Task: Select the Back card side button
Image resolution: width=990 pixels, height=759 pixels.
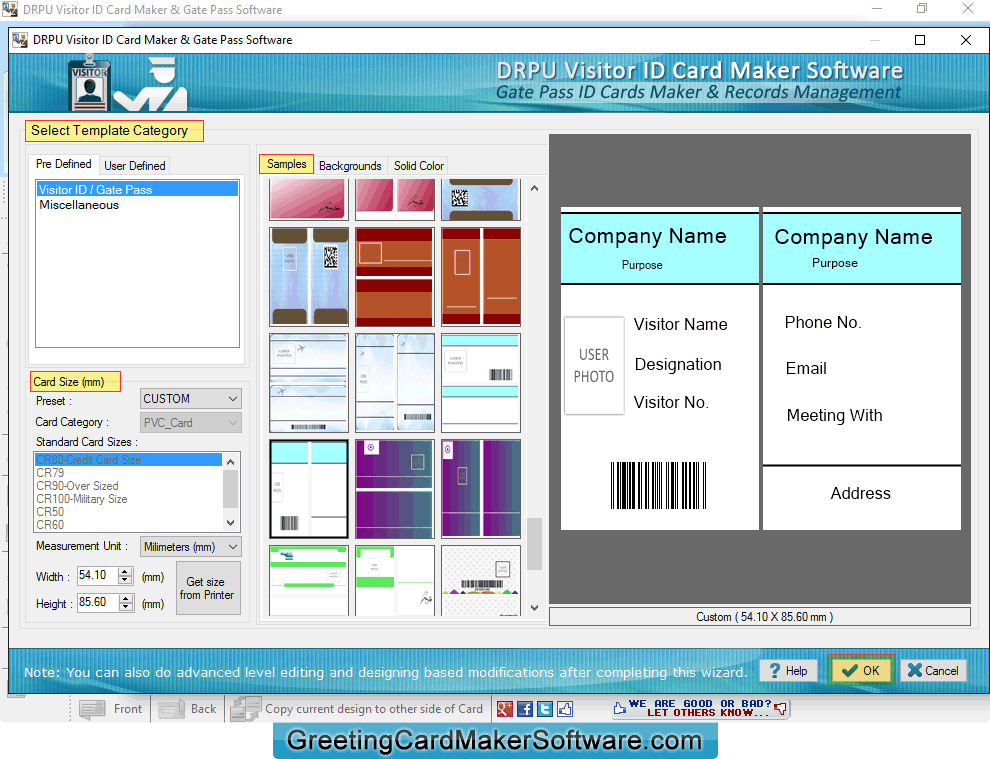Action: (x=188, y=708)
